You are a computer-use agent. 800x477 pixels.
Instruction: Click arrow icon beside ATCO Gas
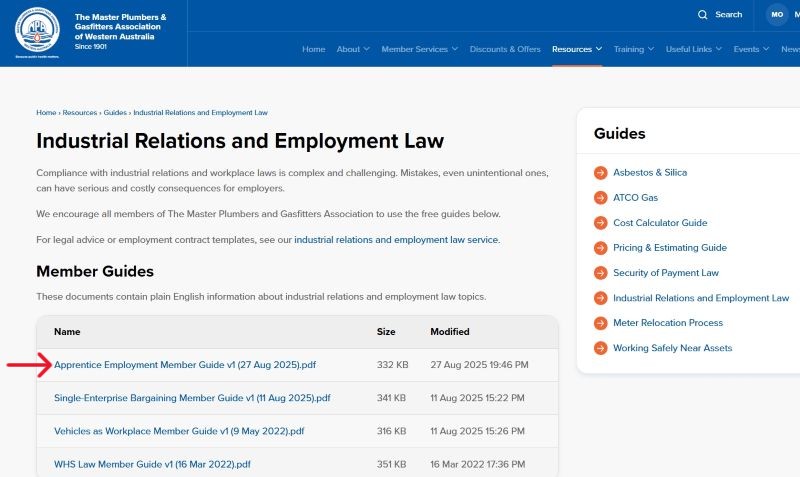click(x=601, y=197)
